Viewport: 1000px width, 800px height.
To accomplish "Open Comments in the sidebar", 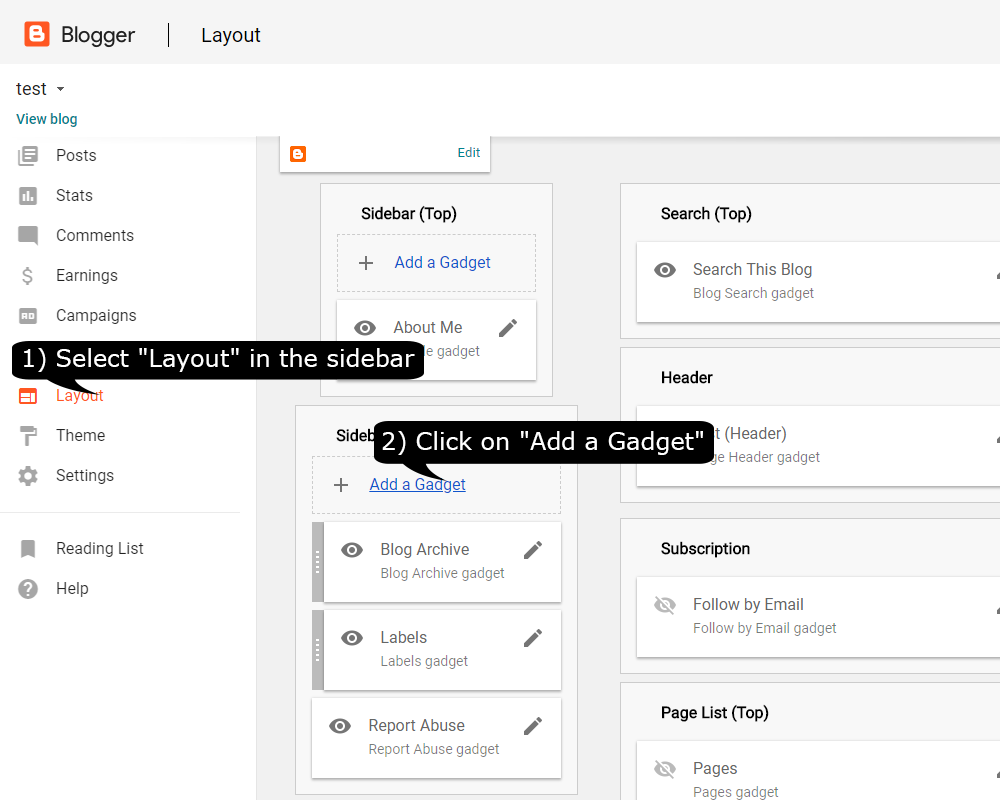I will (95, 235).
